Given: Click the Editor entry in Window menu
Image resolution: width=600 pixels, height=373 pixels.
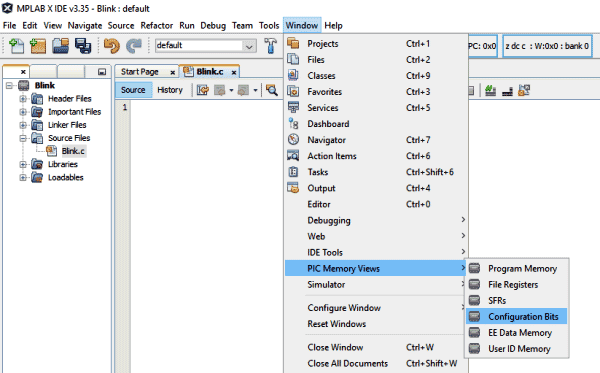Looking at the screenshot, I should pyautogui.click(x=375, y=204).
